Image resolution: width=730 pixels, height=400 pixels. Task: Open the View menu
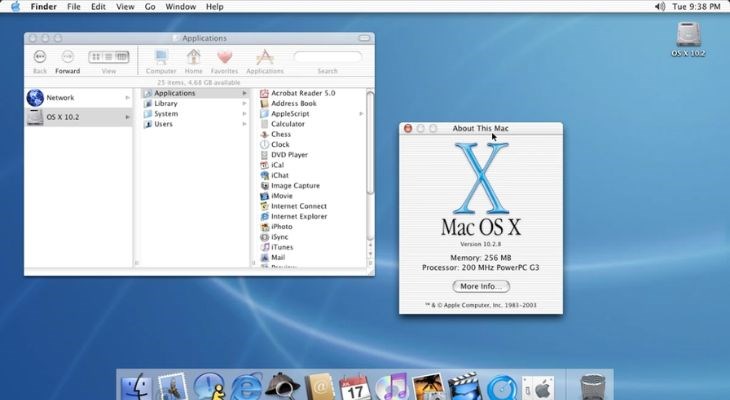click(x=125, y=7)
